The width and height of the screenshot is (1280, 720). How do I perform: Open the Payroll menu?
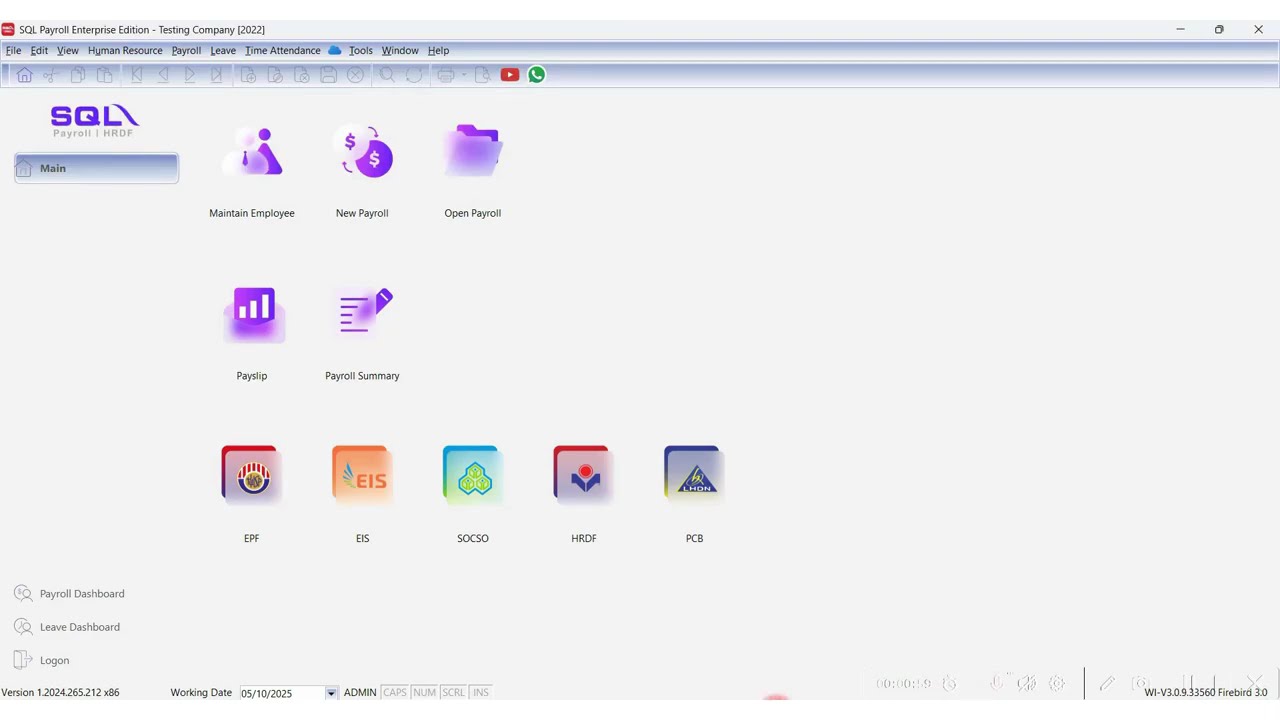(x=186, y=50)
